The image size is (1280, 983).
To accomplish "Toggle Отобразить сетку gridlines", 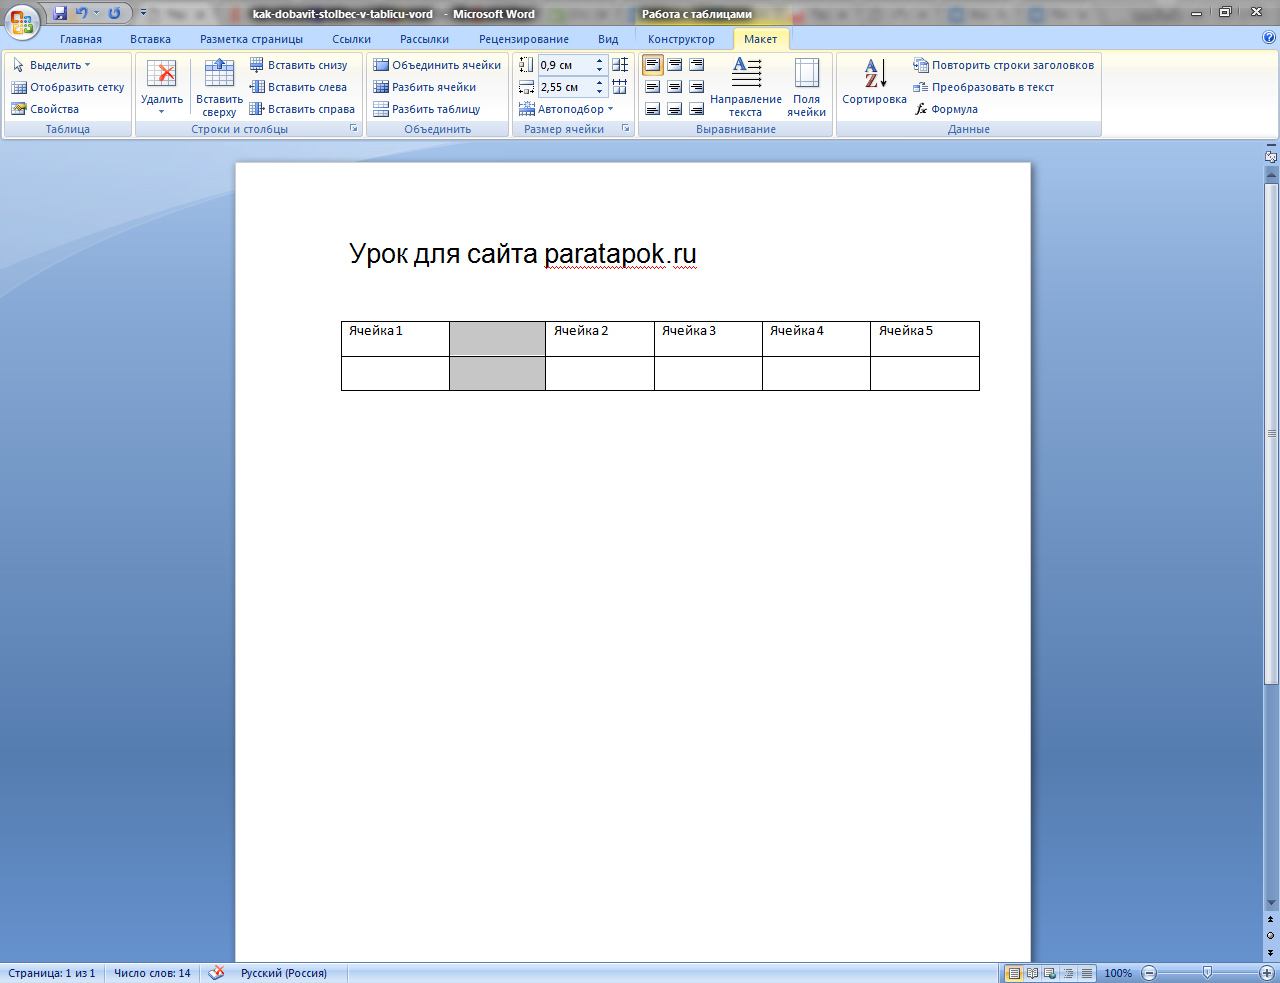I will (x=68, y=87).
